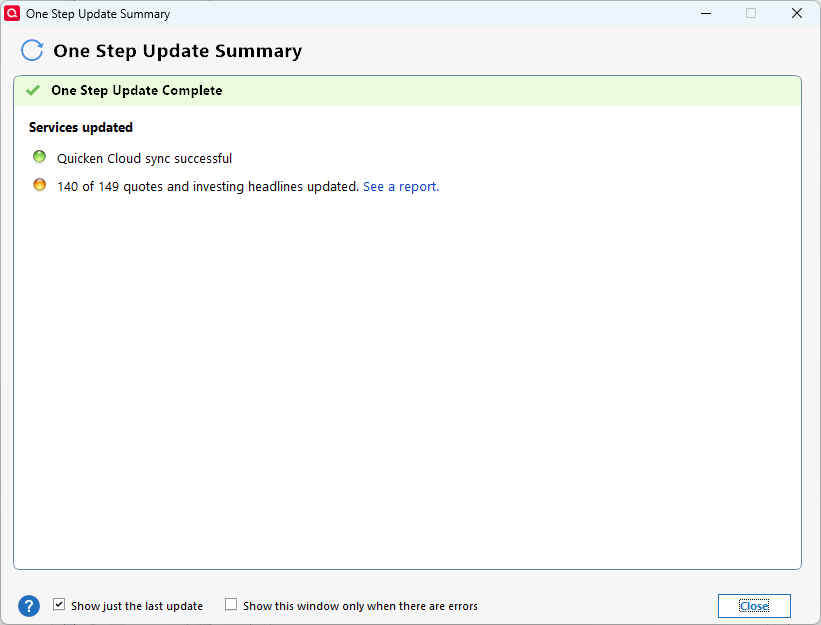
Task: Close the window with the X button
Action: (x=796, y=13)
